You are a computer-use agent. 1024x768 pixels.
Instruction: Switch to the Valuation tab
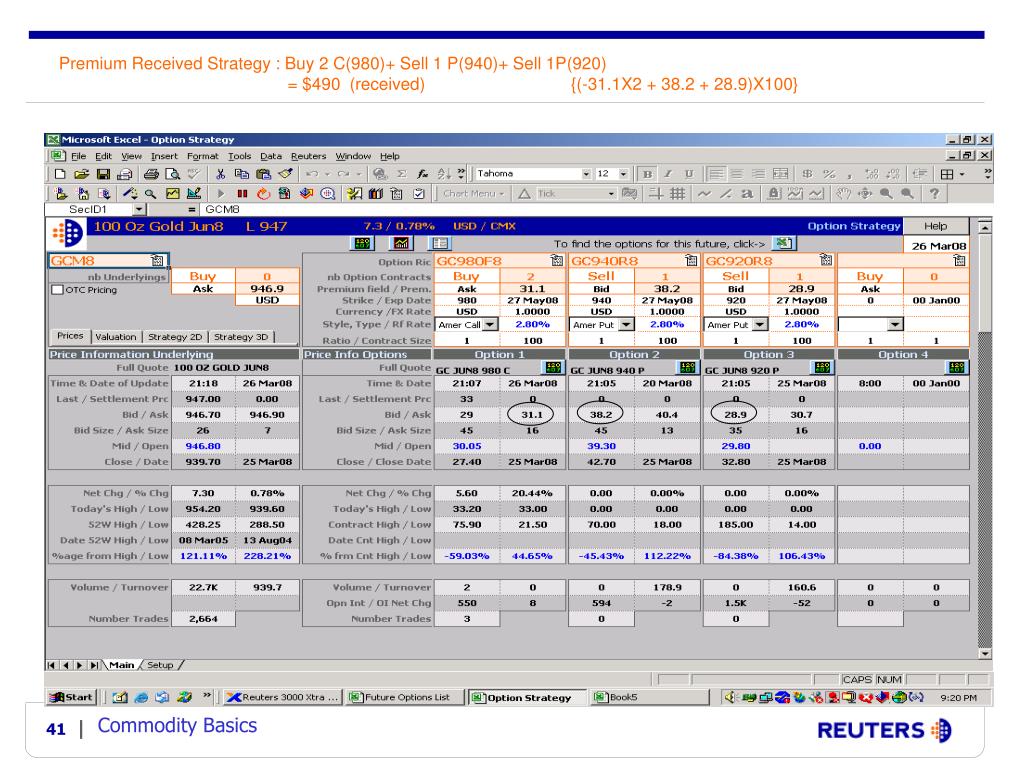[116, 336]
